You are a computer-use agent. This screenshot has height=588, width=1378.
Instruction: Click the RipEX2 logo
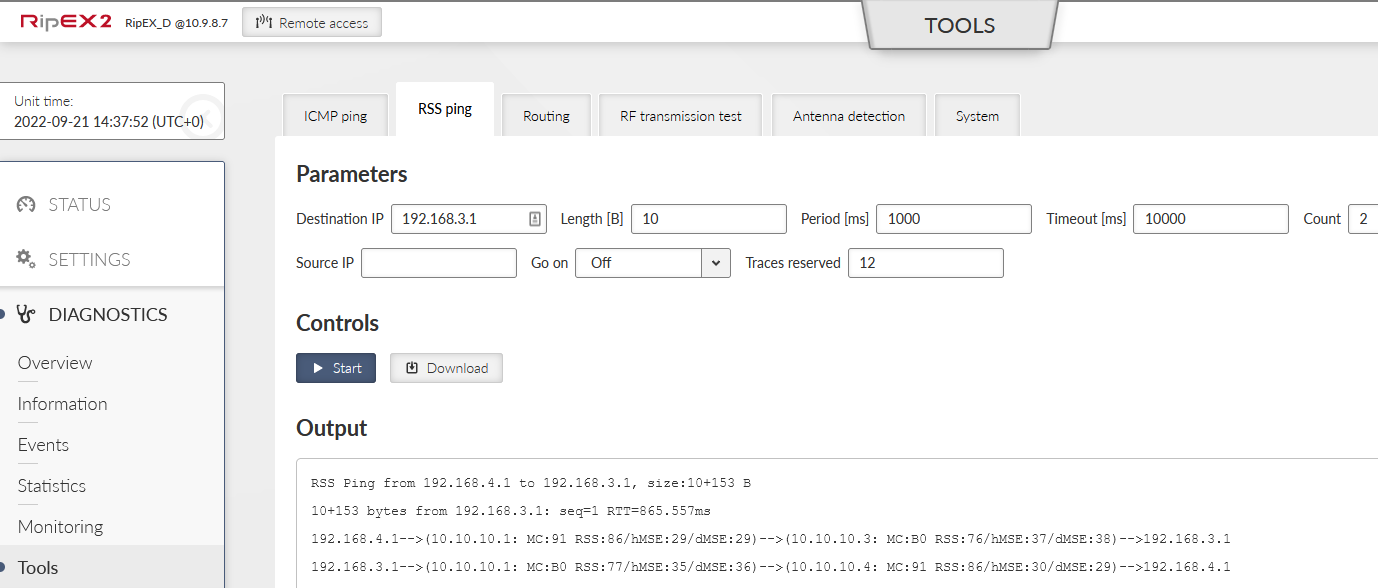tap(65, 21)
